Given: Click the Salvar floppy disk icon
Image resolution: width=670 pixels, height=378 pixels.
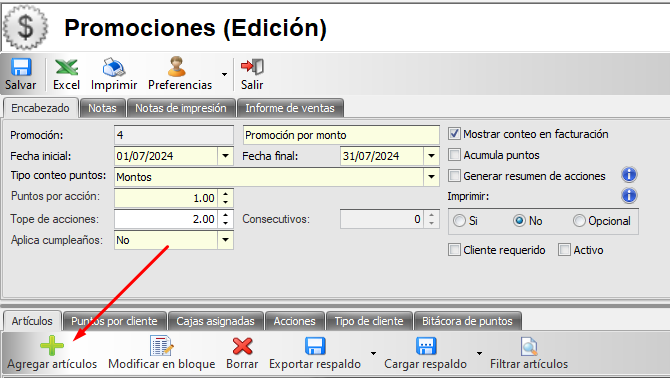Looking at the screenshot, I should coord(21,67).
